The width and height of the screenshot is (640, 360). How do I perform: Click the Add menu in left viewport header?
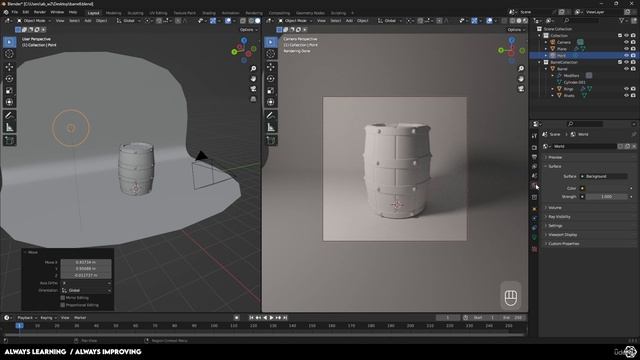point(88,20)
